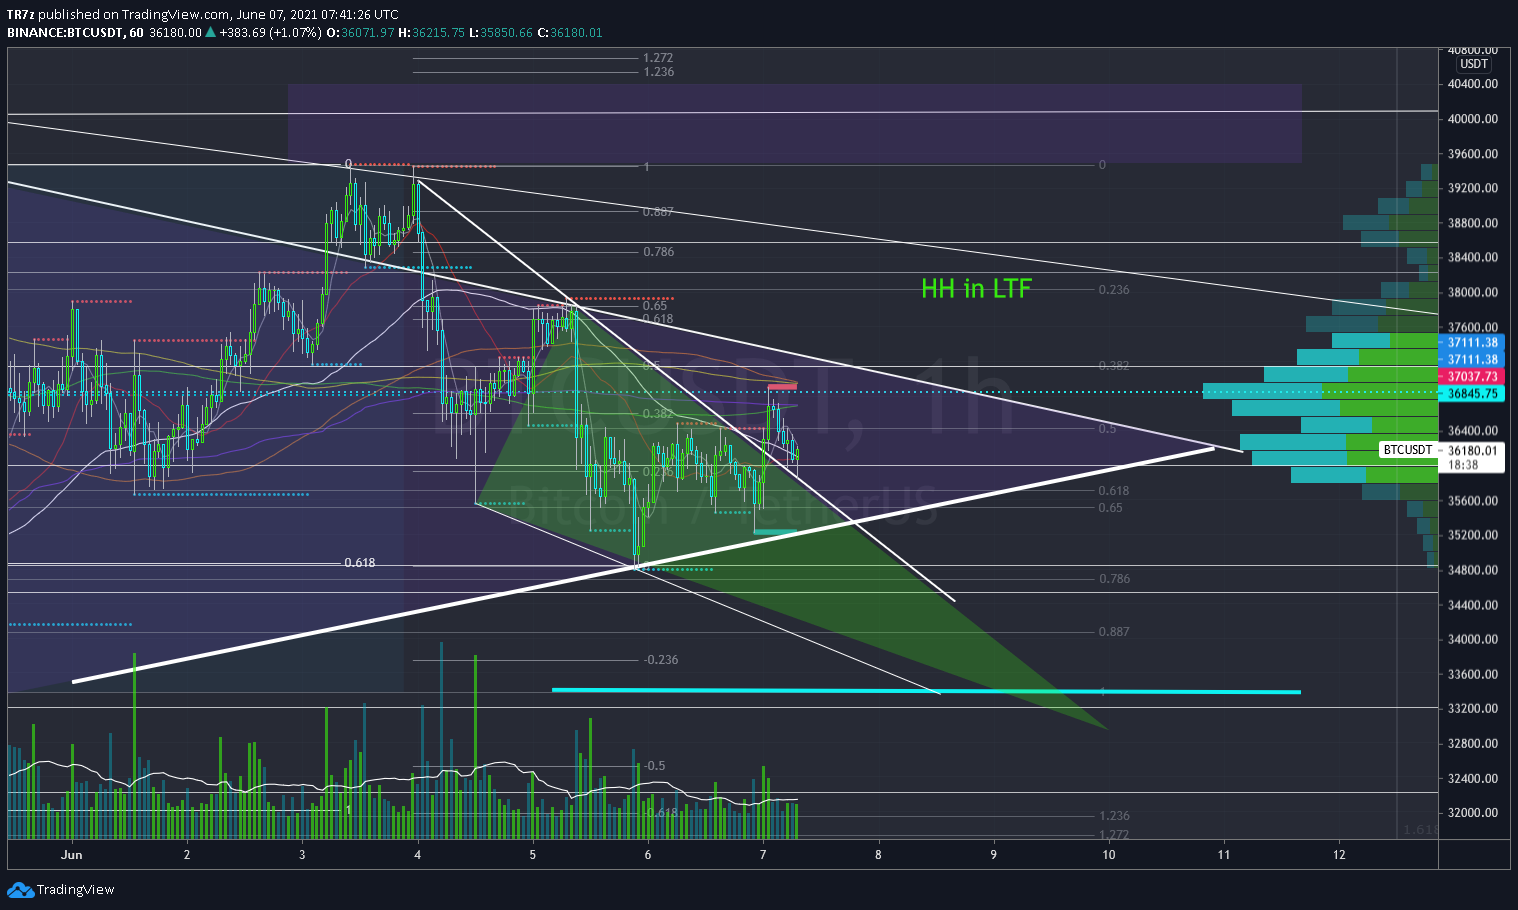Click day 10 on the time axis
This screenshot has width=1518, height=910.
pyautogui.click(x=1109, y=855)
